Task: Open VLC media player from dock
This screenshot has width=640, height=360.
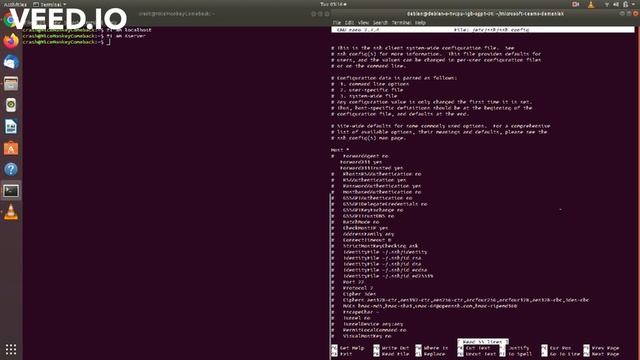Action: 11,212
